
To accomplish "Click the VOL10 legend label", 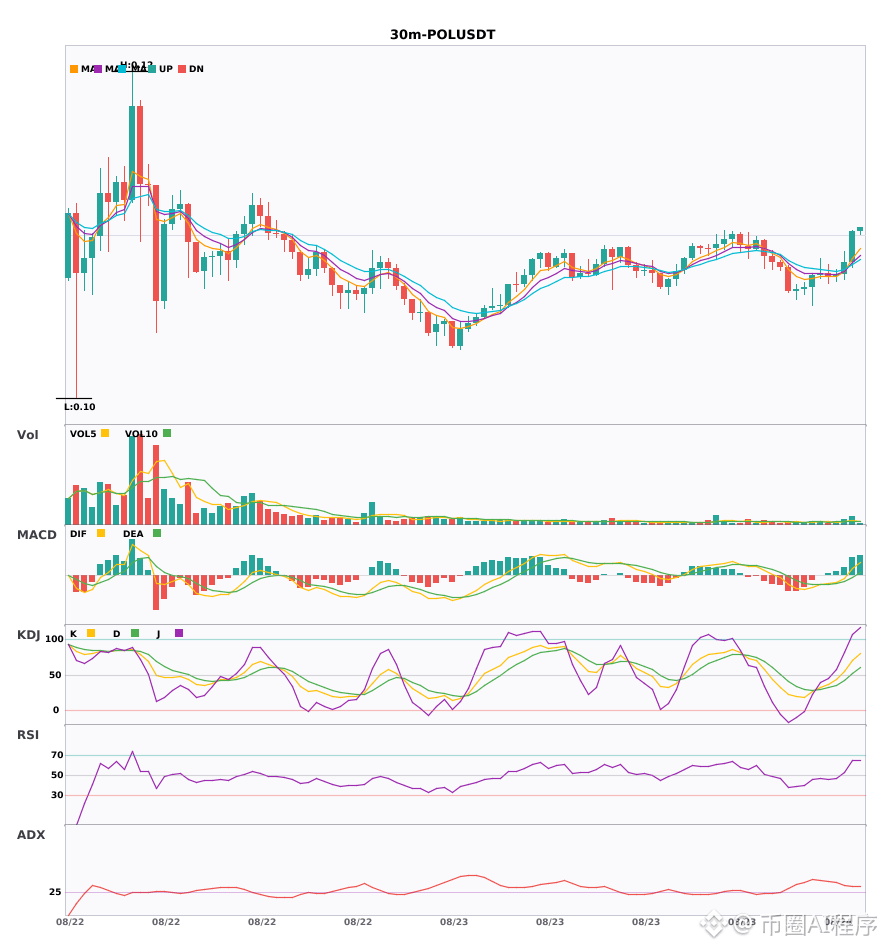I will pos(141,434).
